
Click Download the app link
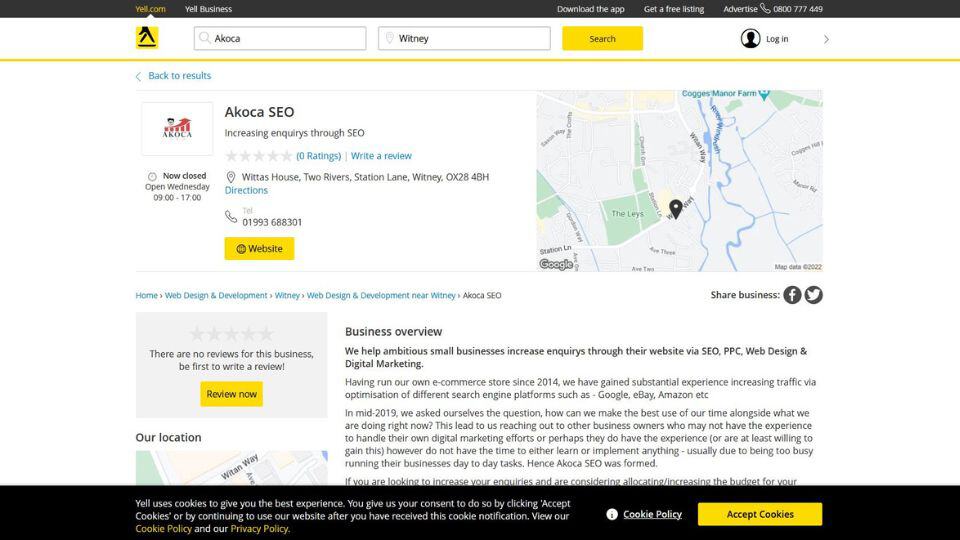pyautogui.click(x=590, y=9)
